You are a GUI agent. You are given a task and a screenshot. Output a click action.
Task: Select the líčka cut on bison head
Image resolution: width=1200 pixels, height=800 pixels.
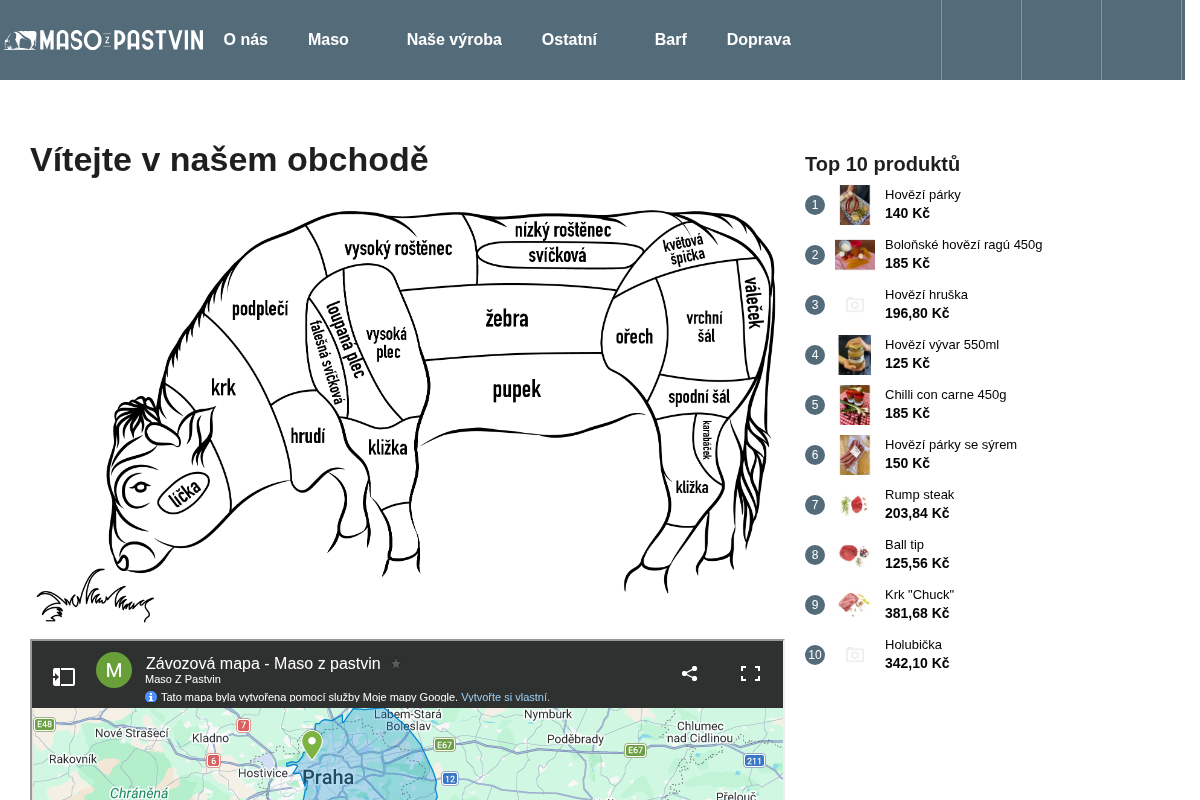click(184, 492)
